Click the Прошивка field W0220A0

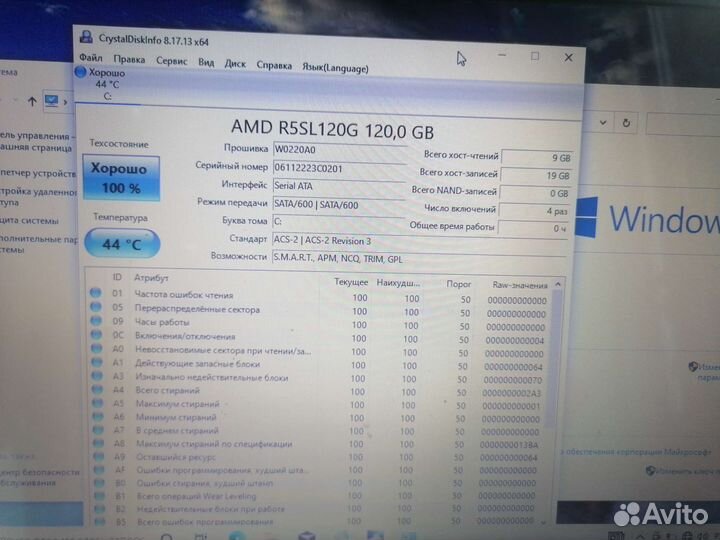[x=339, y=151]
